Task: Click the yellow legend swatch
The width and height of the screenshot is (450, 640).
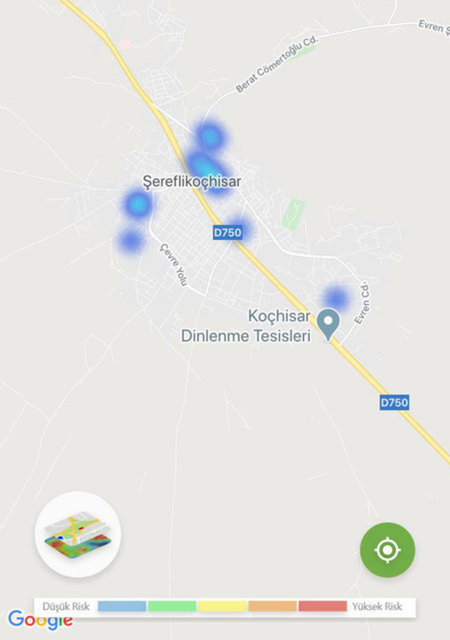Action: 222,606
